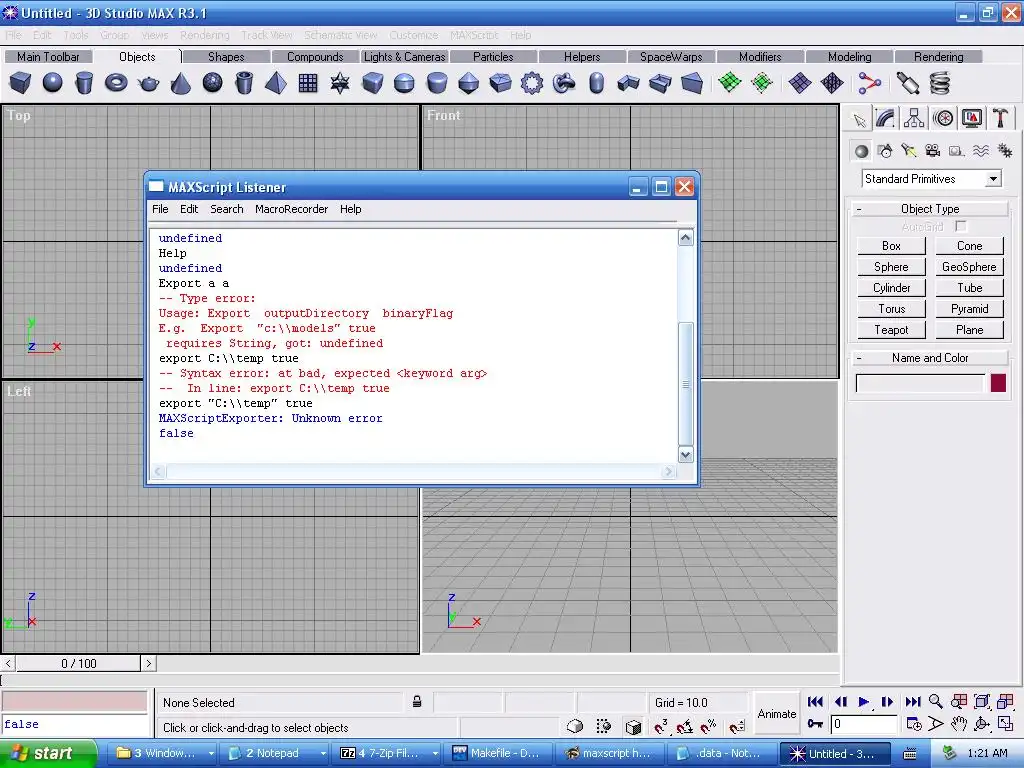The image size is (1024, 768).
Task: Click the object name input field
Action: [x=919, y=383]
